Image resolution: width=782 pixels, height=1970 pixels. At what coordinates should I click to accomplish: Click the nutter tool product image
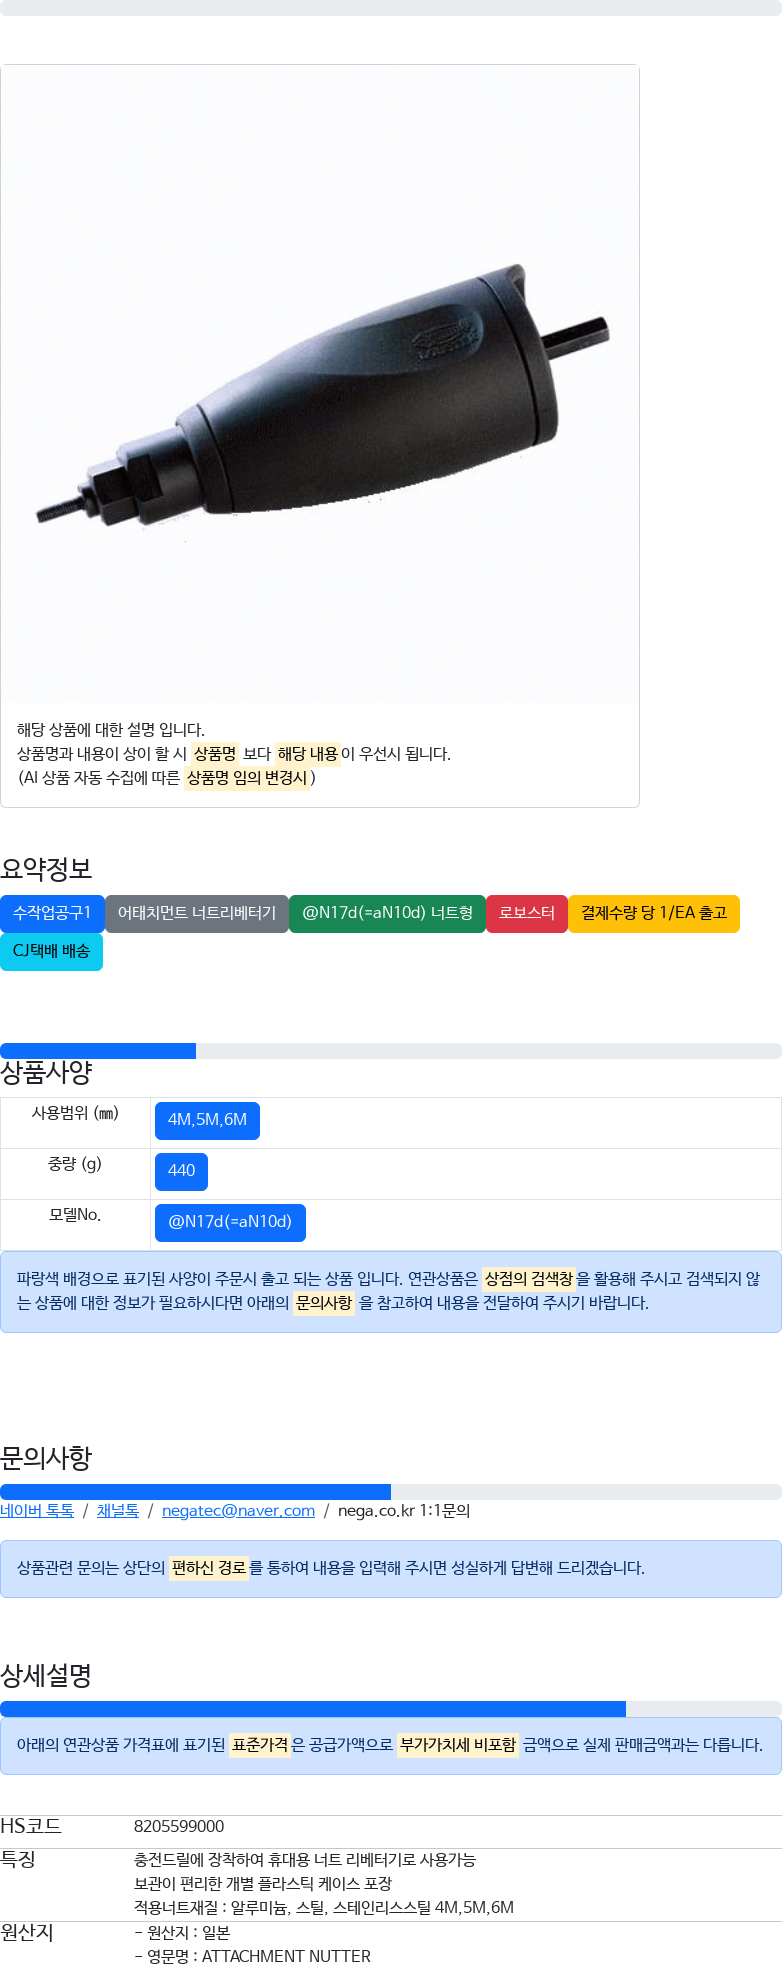click(x=320, y=383)
